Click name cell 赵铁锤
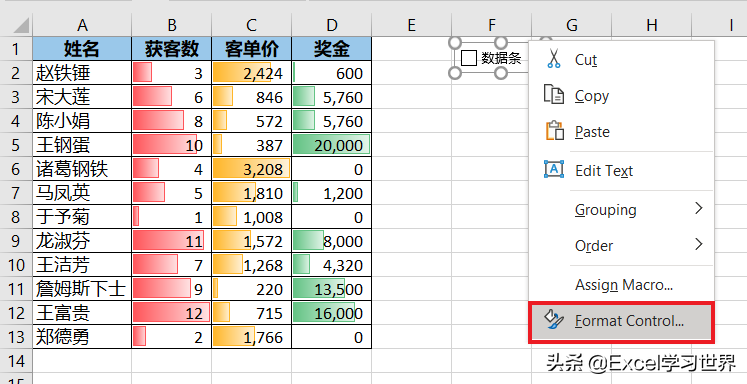 pyautogui.click(x=82, y=73)
